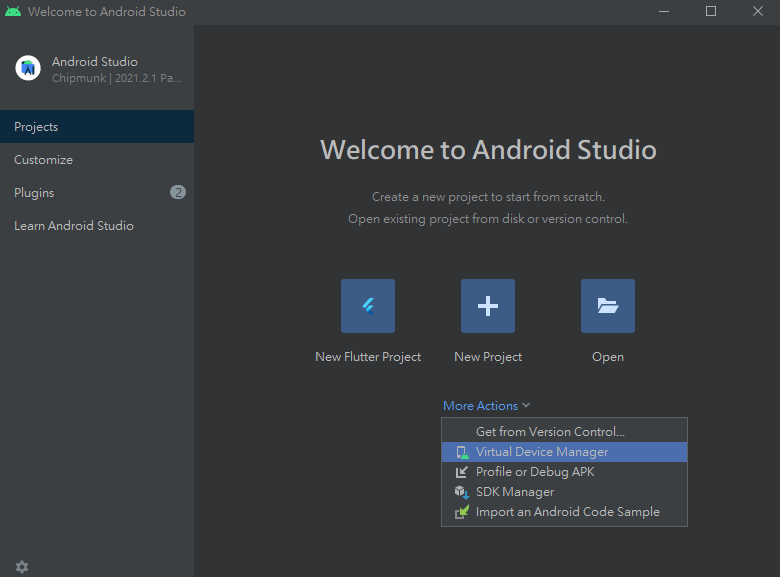Click Virtual Device Manager phone icon
Image resolution: width=780 pixels, height=577 pixels.
point(462,452)
